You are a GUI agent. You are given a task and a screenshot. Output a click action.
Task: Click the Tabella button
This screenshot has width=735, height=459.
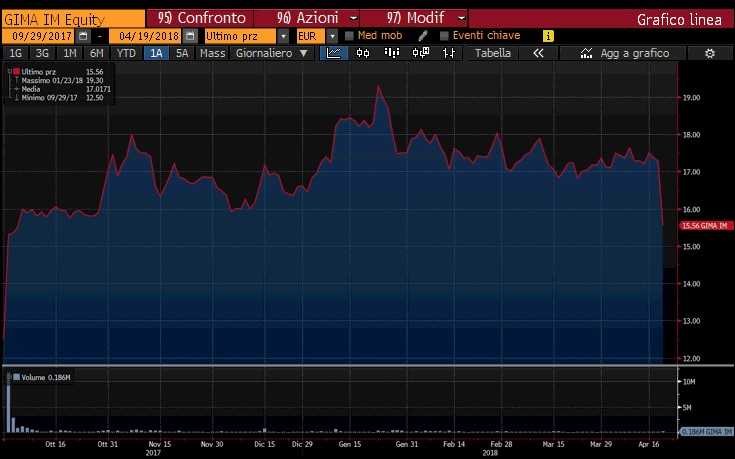[493, 53]
